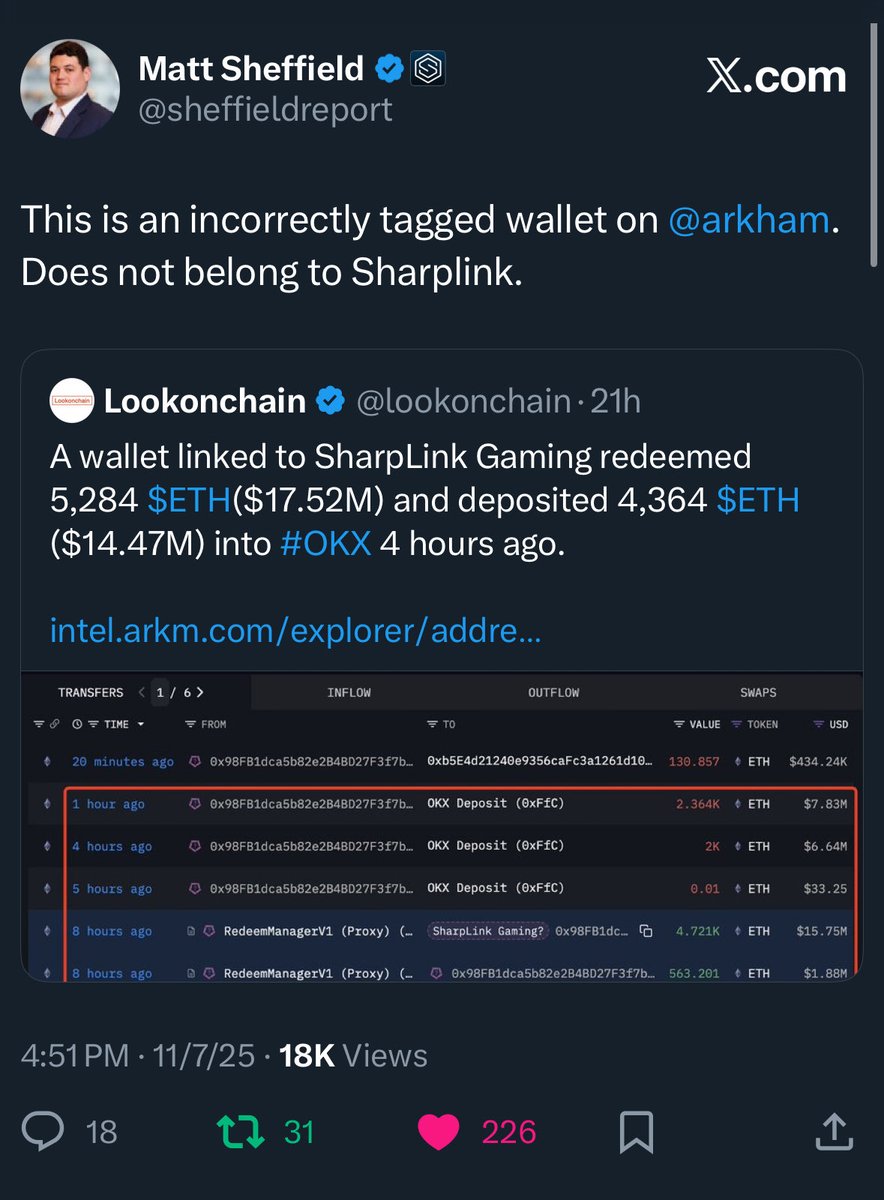The width and height of the screenshot is (884, 1200).
Task: Open the intel.arkm.com explorer link
Action: click(x=295, y=631)
